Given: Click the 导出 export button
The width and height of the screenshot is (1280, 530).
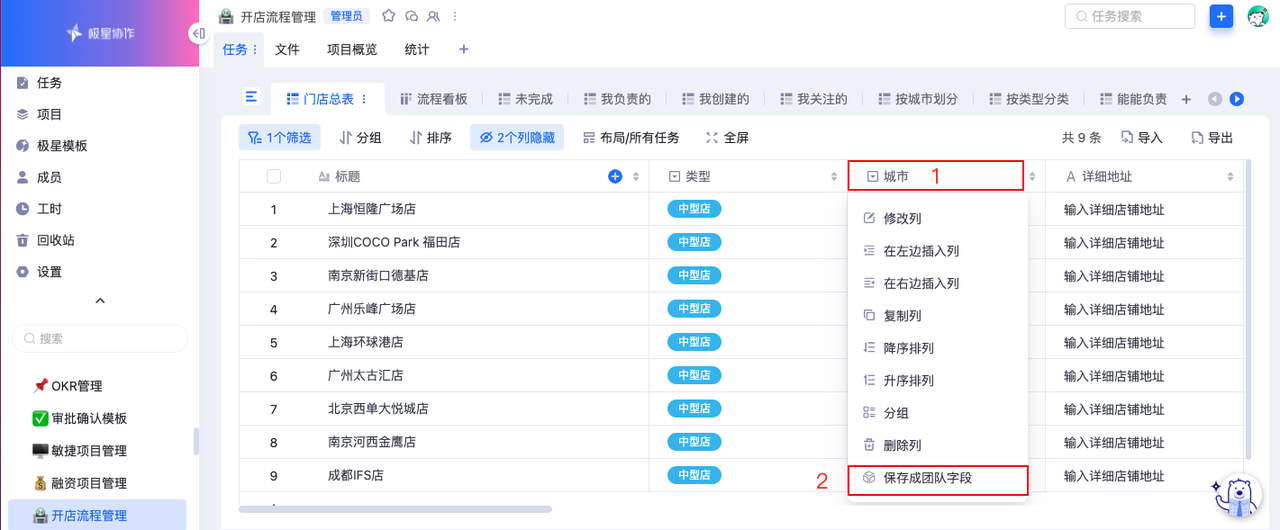Looking at the screenshot, I should click(1211, 138).
